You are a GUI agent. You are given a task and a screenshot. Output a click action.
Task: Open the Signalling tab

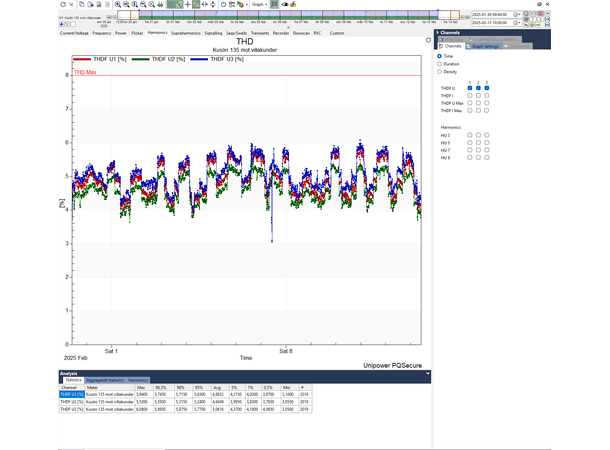(x=213, y=33)
